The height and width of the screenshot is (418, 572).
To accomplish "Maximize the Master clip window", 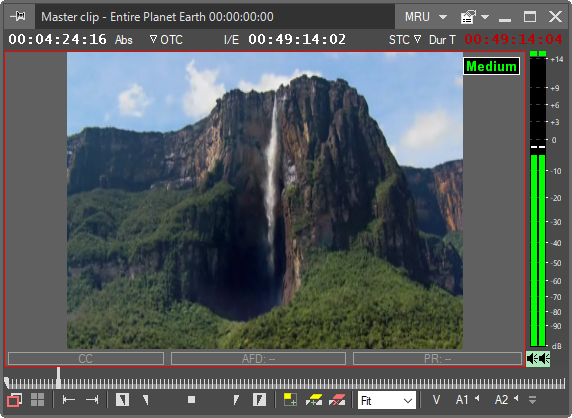I will coord(530,17).
